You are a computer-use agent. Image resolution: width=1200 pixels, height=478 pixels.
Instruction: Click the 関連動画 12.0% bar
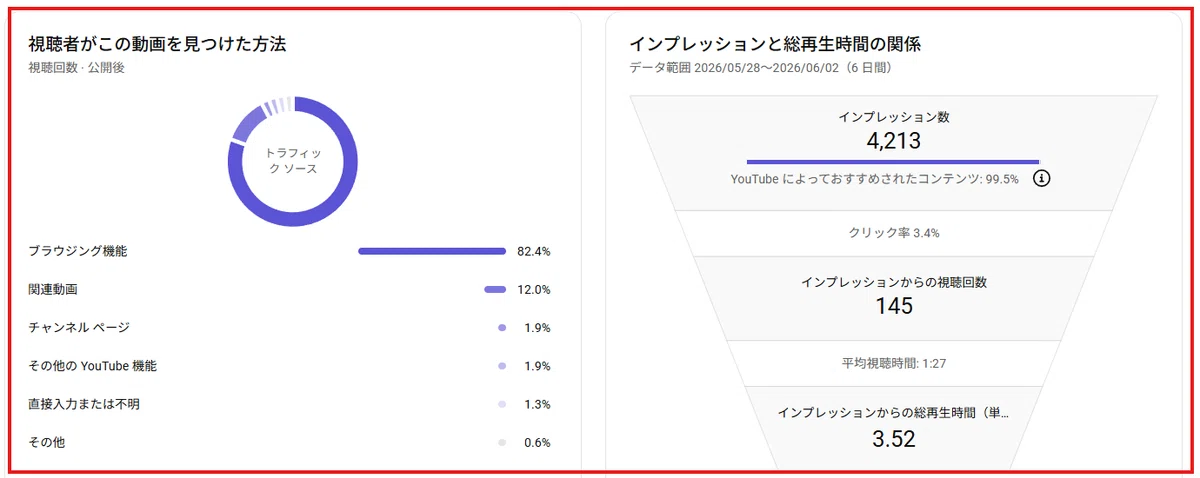click(x=495, y=289)
